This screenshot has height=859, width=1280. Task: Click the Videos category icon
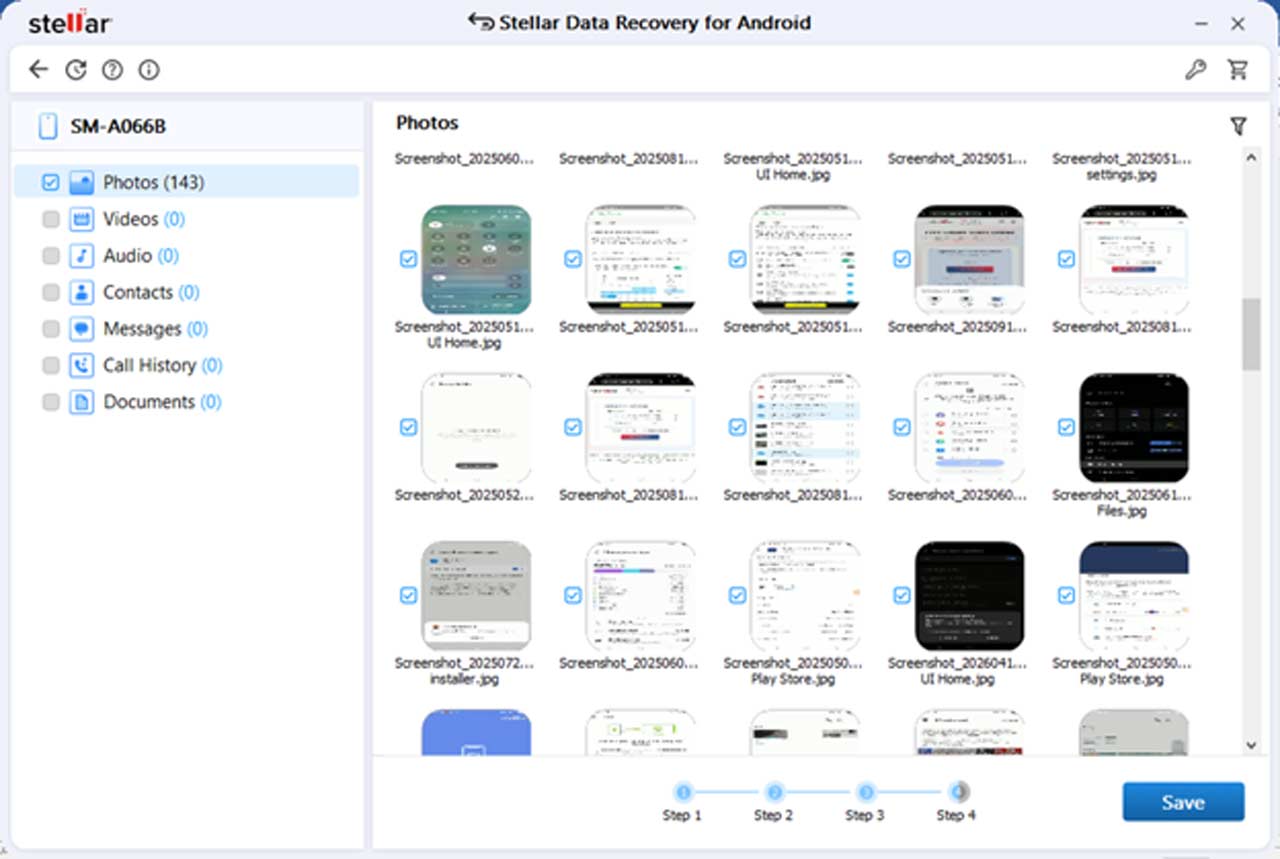point(81,219)
